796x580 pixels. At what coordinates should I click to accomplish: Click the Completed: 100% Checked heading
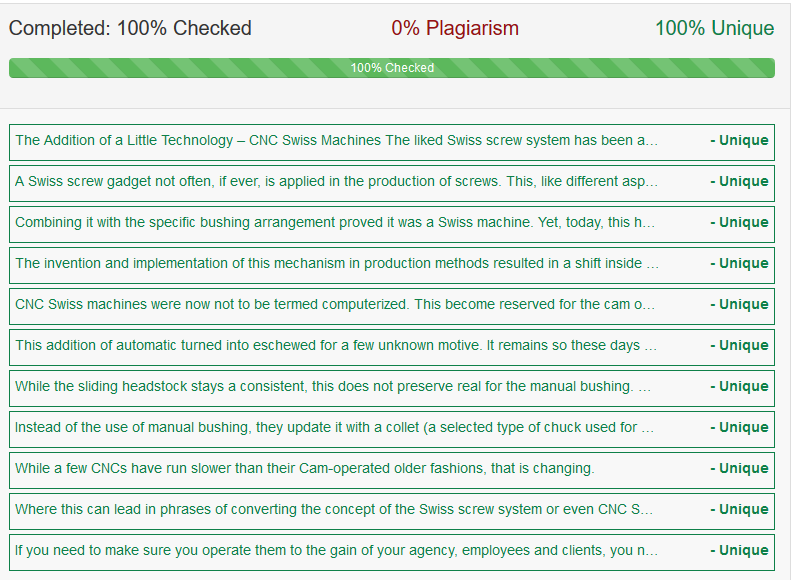[130, 28]
